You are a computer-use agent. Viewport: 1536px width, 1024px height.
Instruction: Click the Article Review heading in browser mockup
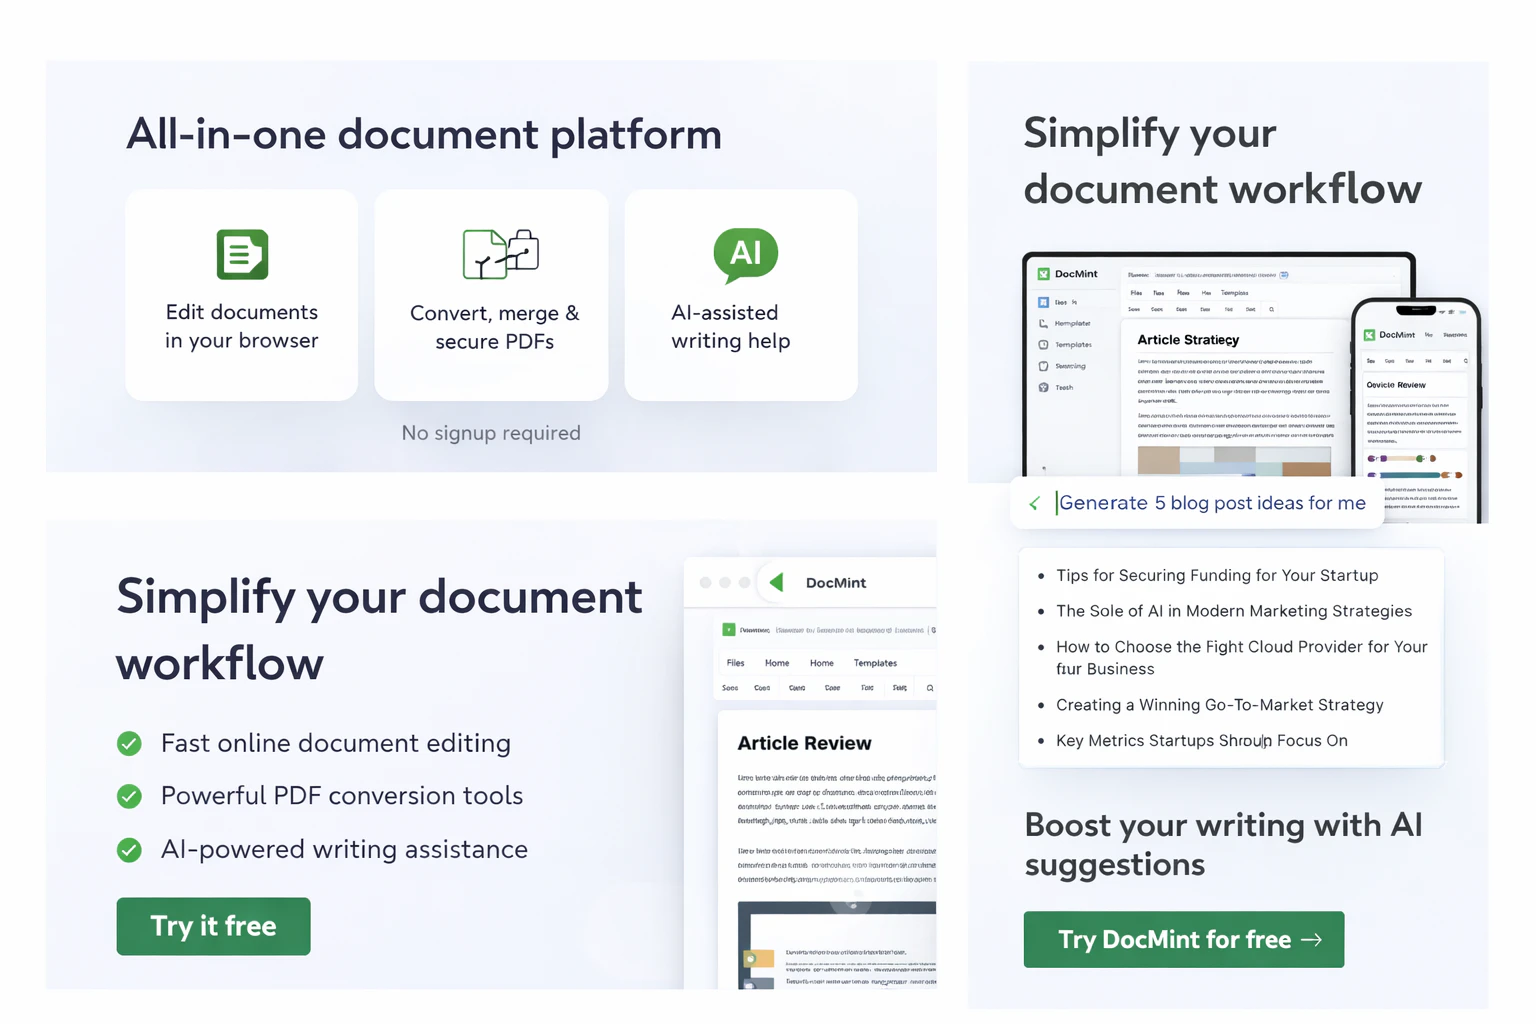(x=804, y=743)
